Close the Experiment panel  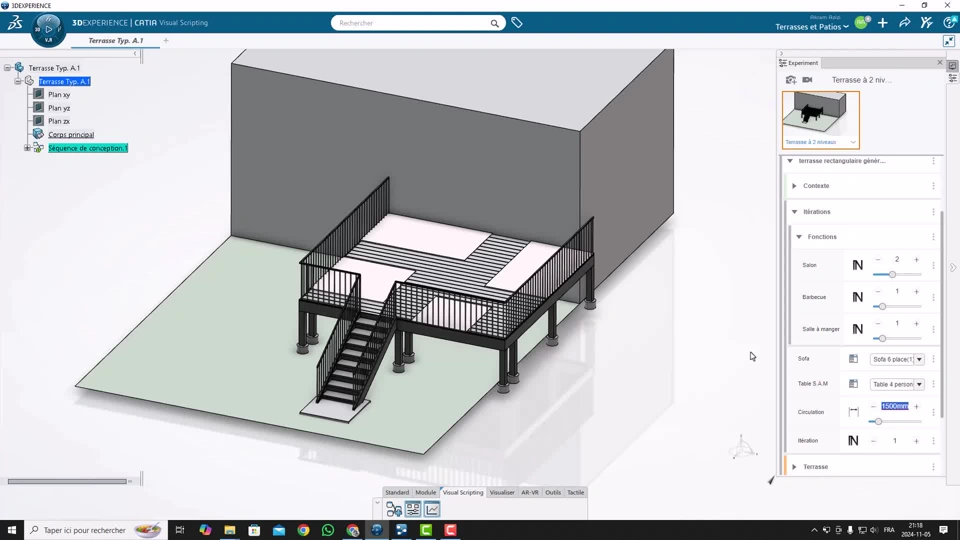coord(940,62)
